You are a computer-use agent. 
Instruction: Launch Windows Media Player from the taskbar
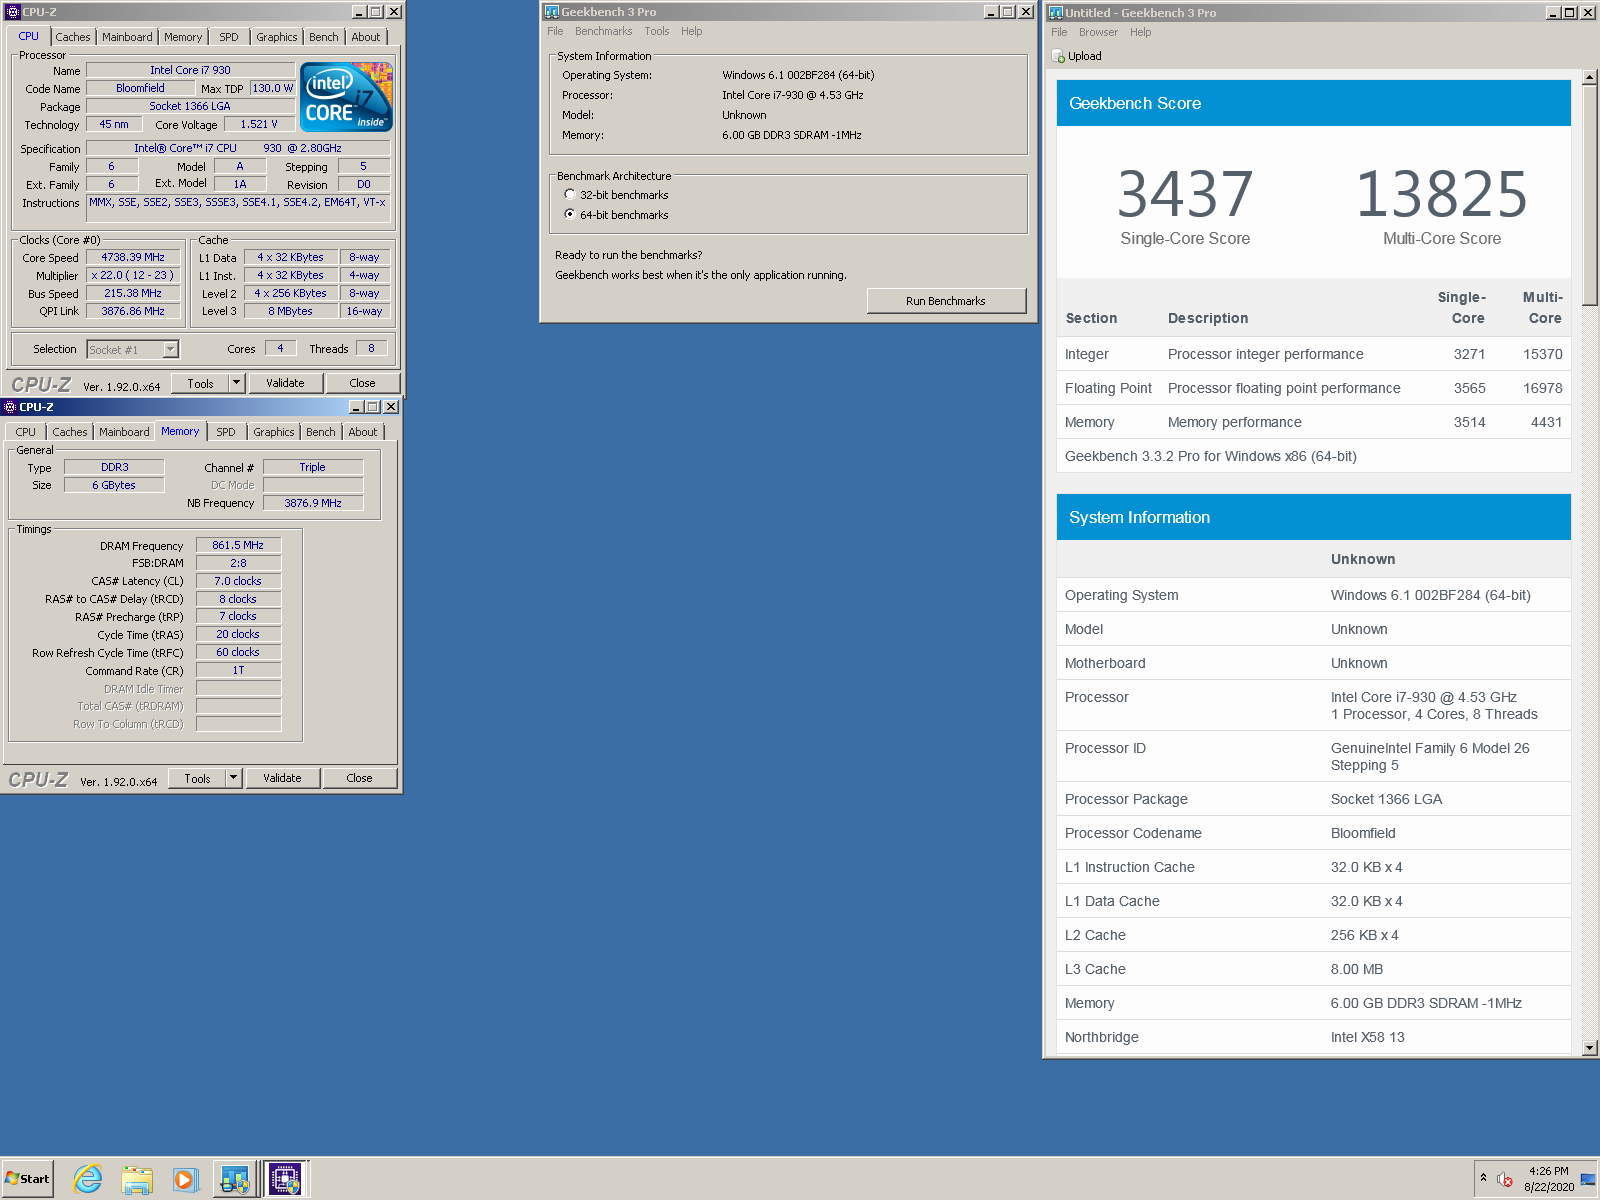[186, 1179]
